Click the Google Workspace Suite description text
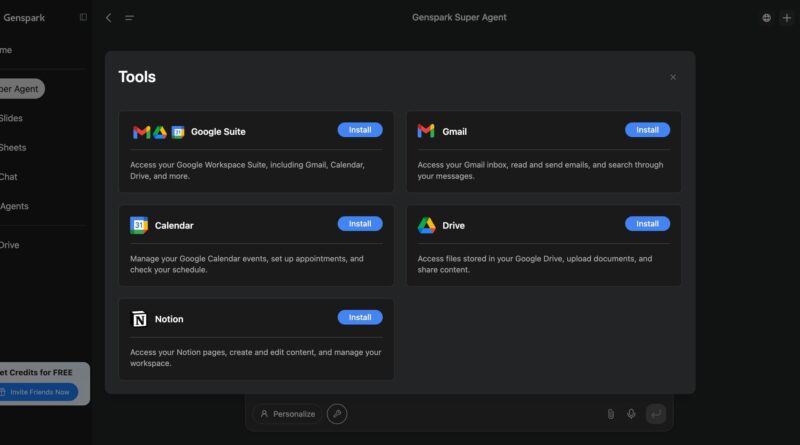This screenshot has width=800, height=445. tap(247, 170)
